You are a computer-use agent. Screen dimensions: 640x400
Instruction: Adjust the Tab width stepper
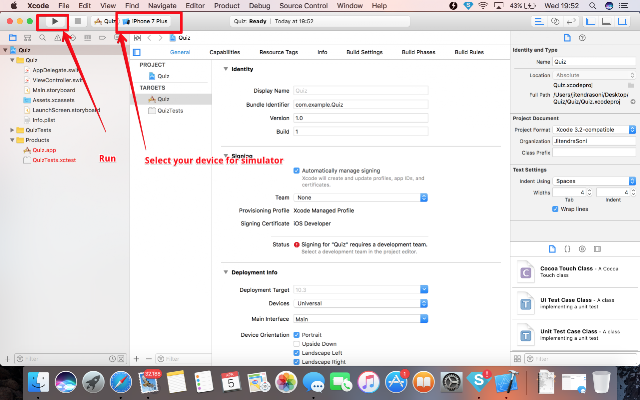tap(589, 192)
